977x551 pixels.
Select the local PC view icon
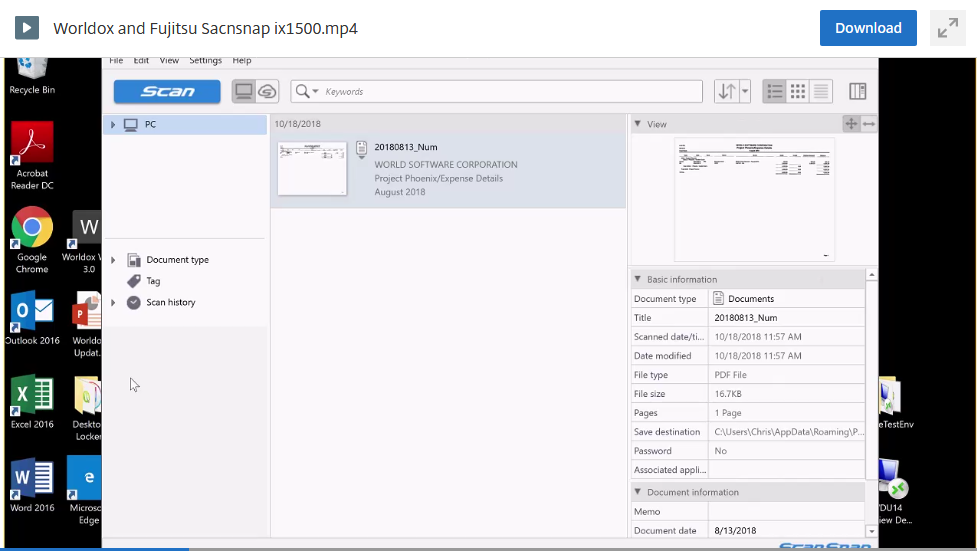[244, 92]
